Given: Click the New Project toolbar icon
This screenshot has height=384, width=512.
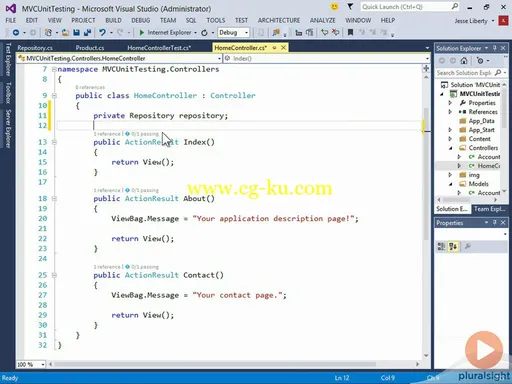Looking at the screenshot, I should [x=49, y=32].
